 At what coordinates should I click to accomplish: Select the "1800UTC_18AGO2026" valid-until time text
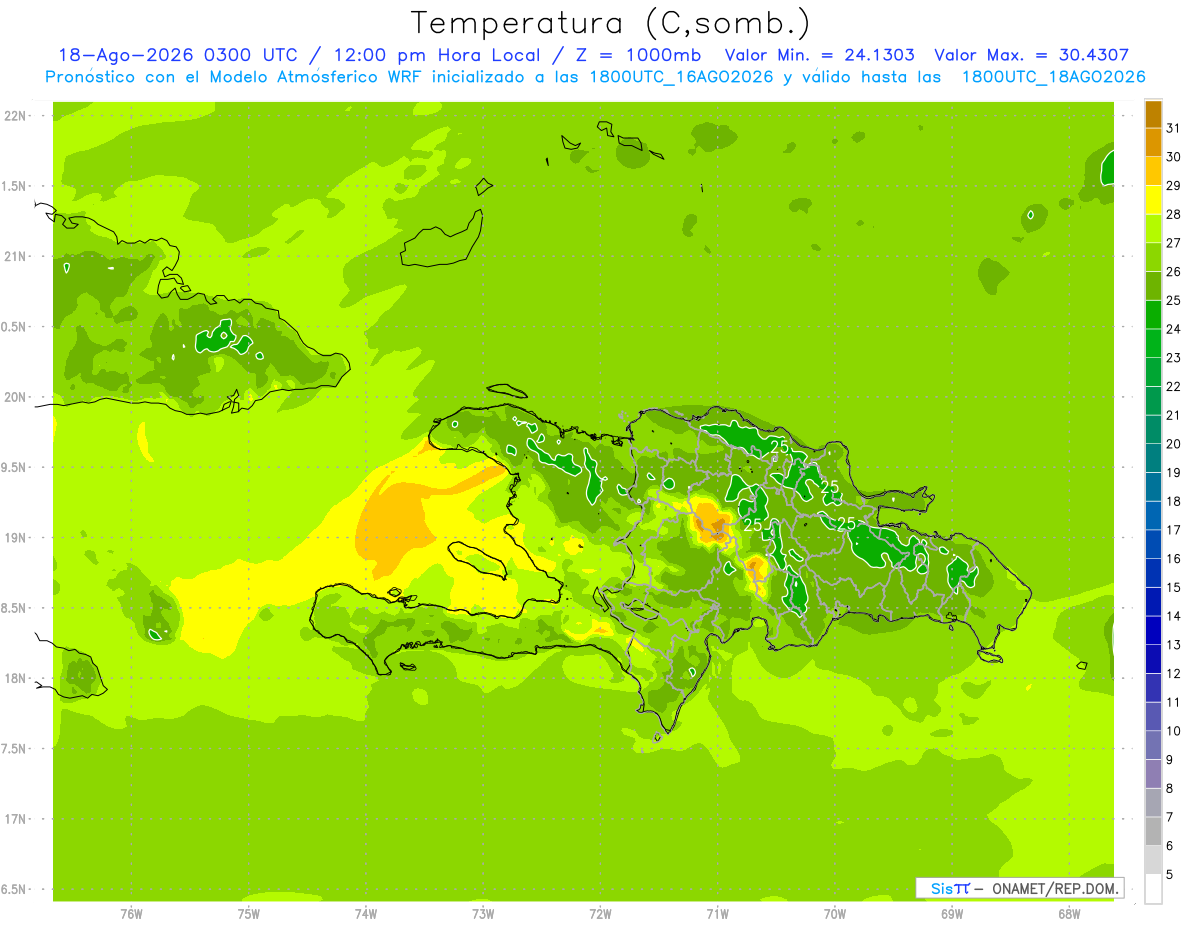[1053, 77]
